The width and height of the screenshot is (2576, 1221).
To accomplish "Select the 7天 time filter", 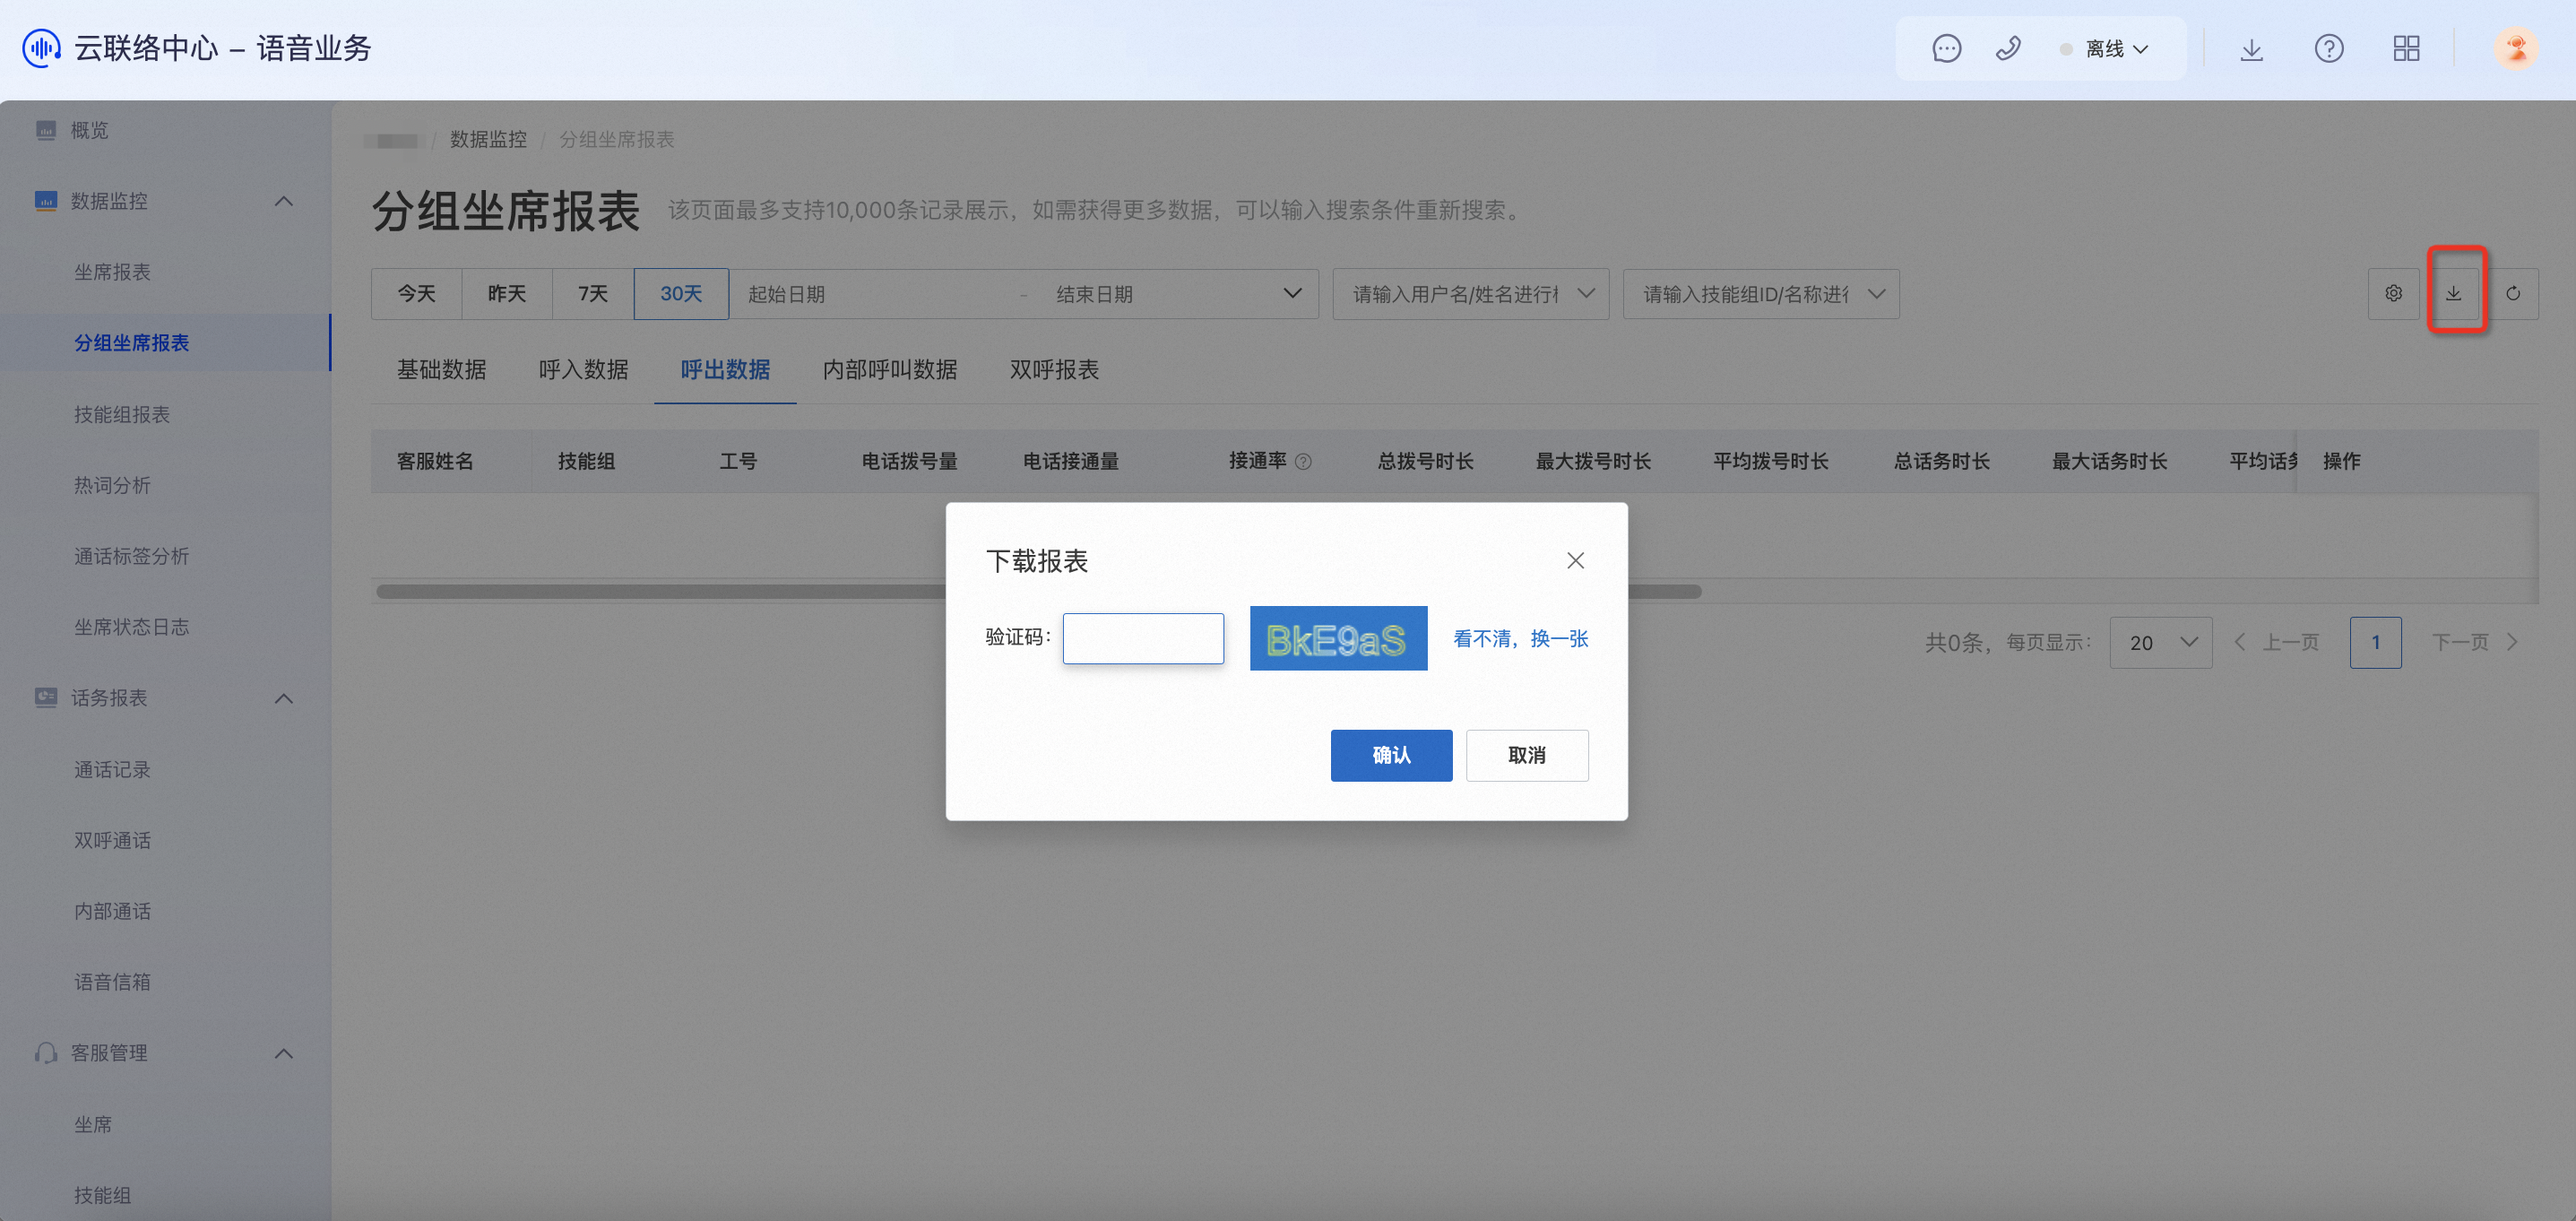I will point(593,293).
